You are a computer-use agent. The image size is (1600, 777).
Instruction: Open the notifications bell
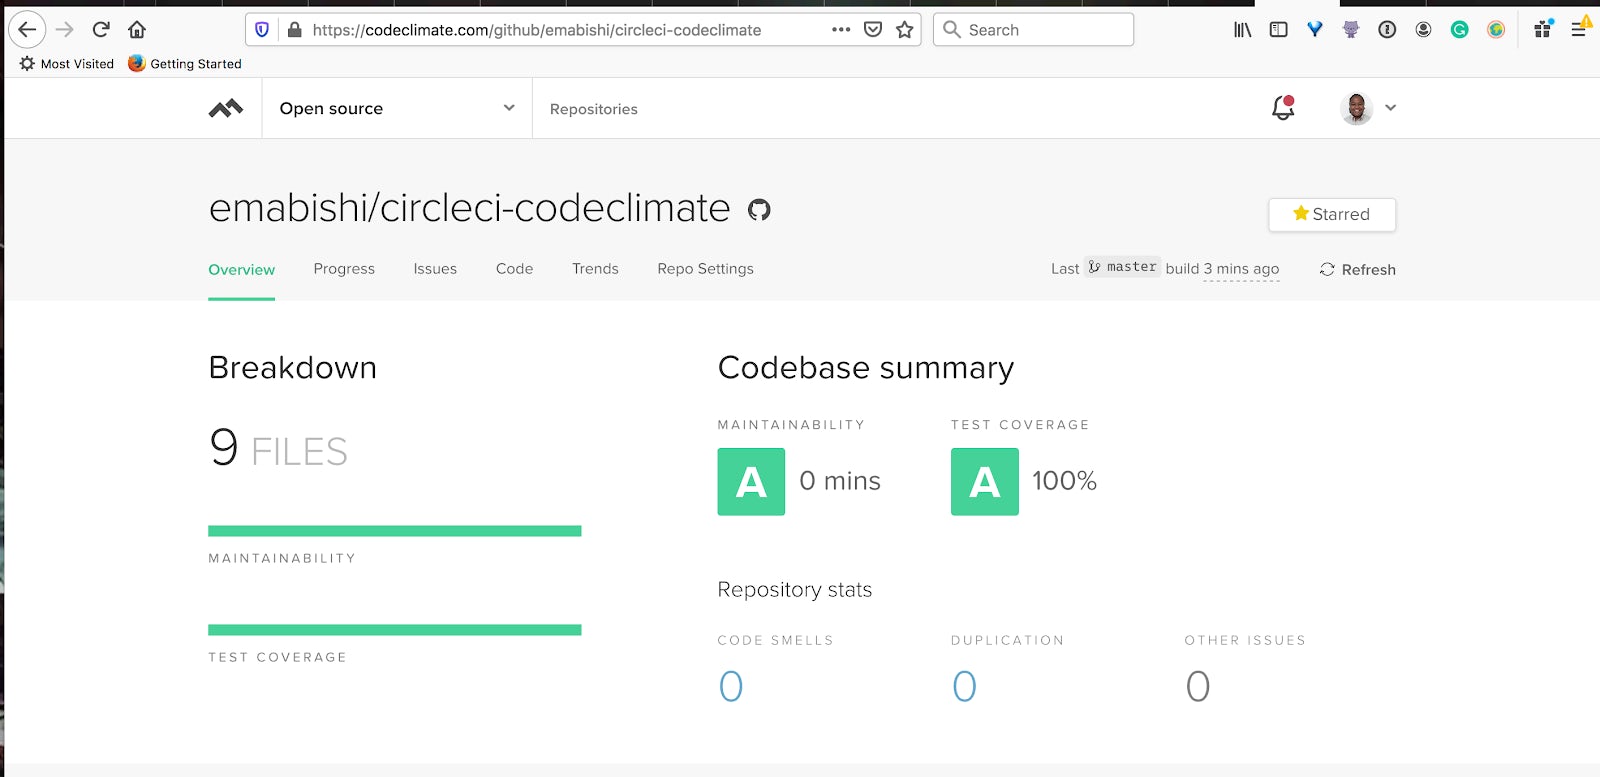(1283, 108)
